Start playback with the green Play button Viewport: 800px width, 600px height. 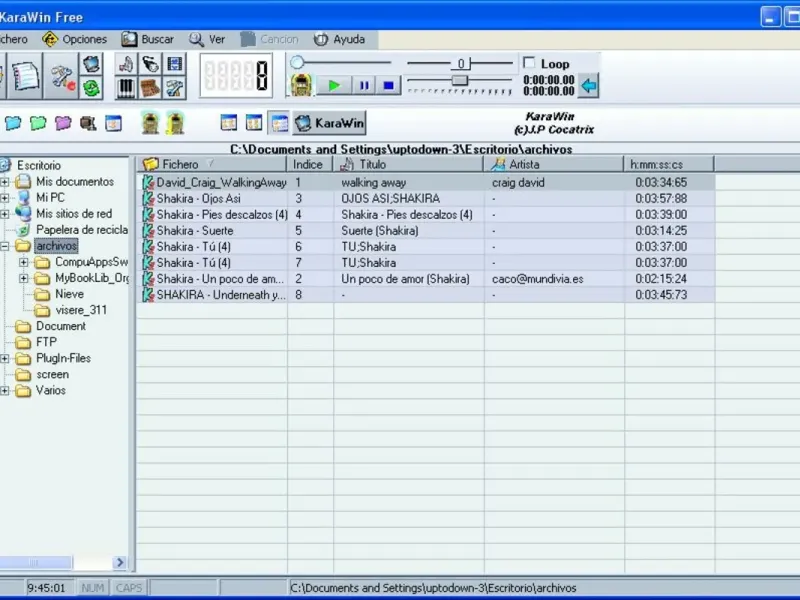pyautogui.click(x=334, y=85)
